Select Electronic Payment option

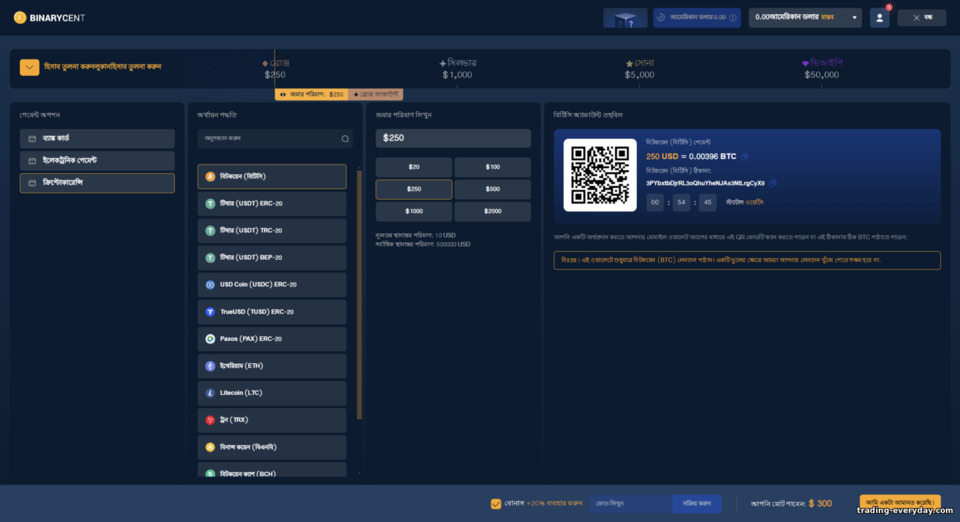(97, 160)
